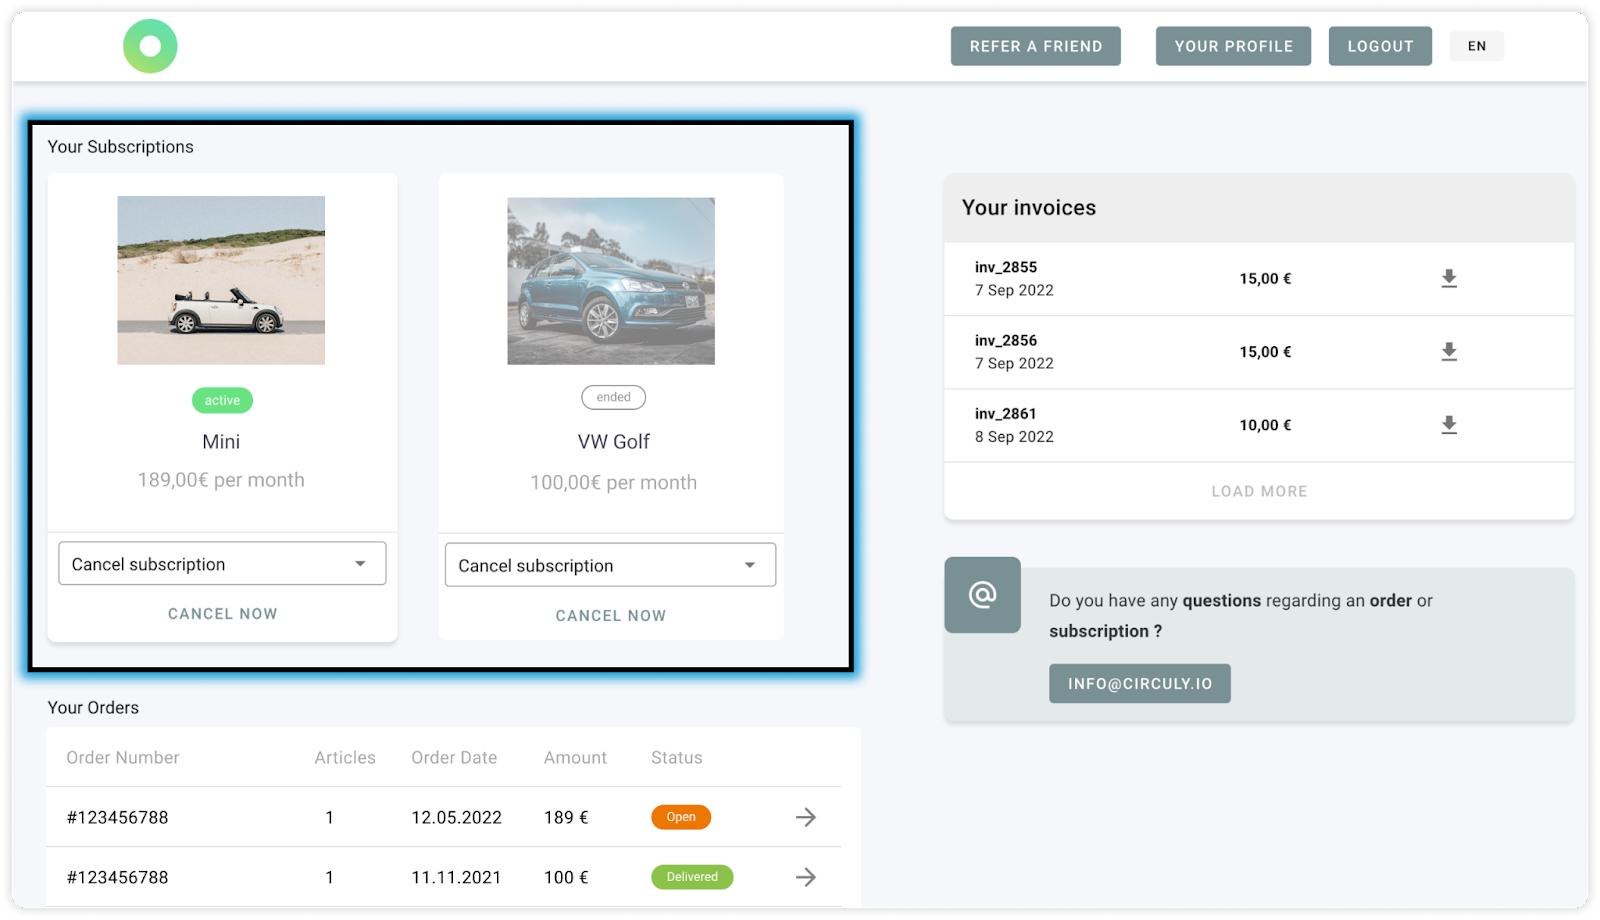Image resolution: width=1600 pixels, height=920 pixels.
Task: Click the VW Golf car photo
Action: pos(611,281)
